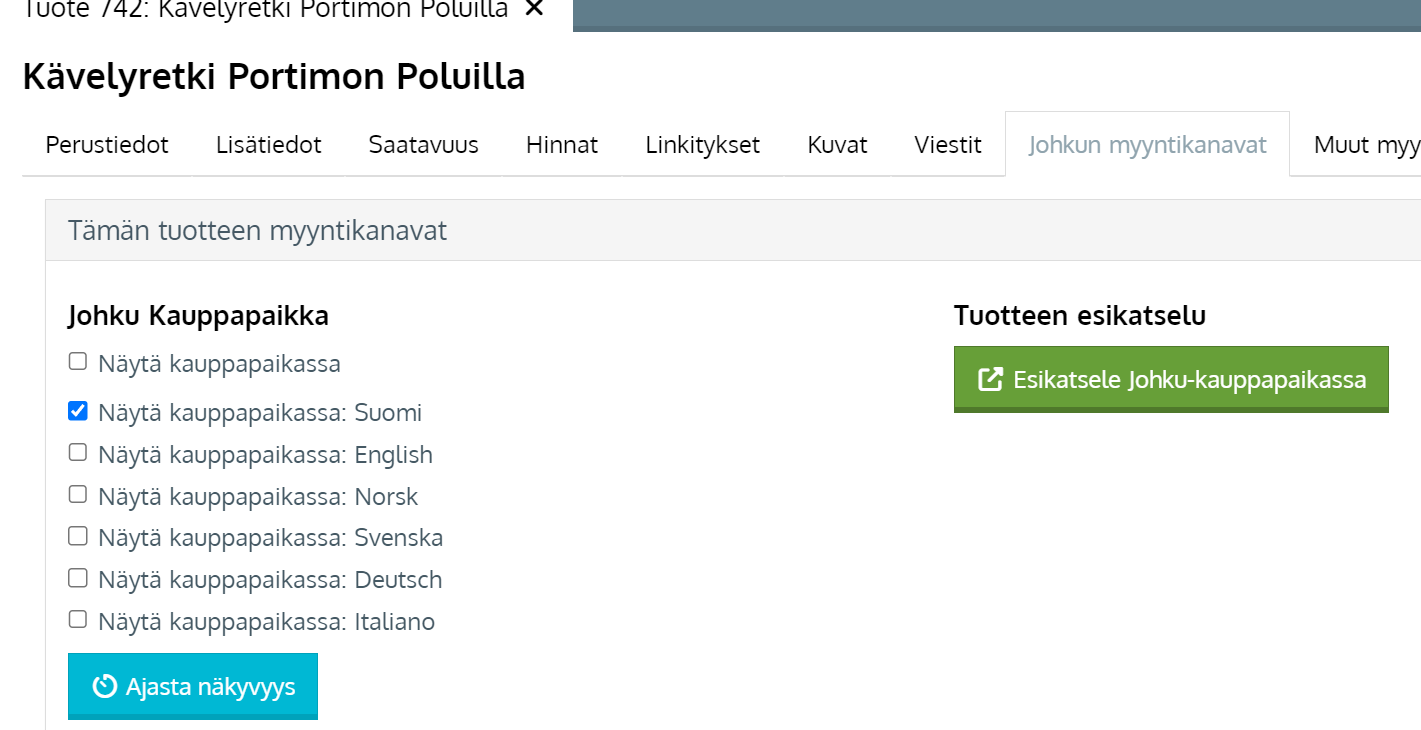Go to the Saatavuus tab
This screenshot has width=1421, height=730.
pyautogui.click(x=423, y=145)
